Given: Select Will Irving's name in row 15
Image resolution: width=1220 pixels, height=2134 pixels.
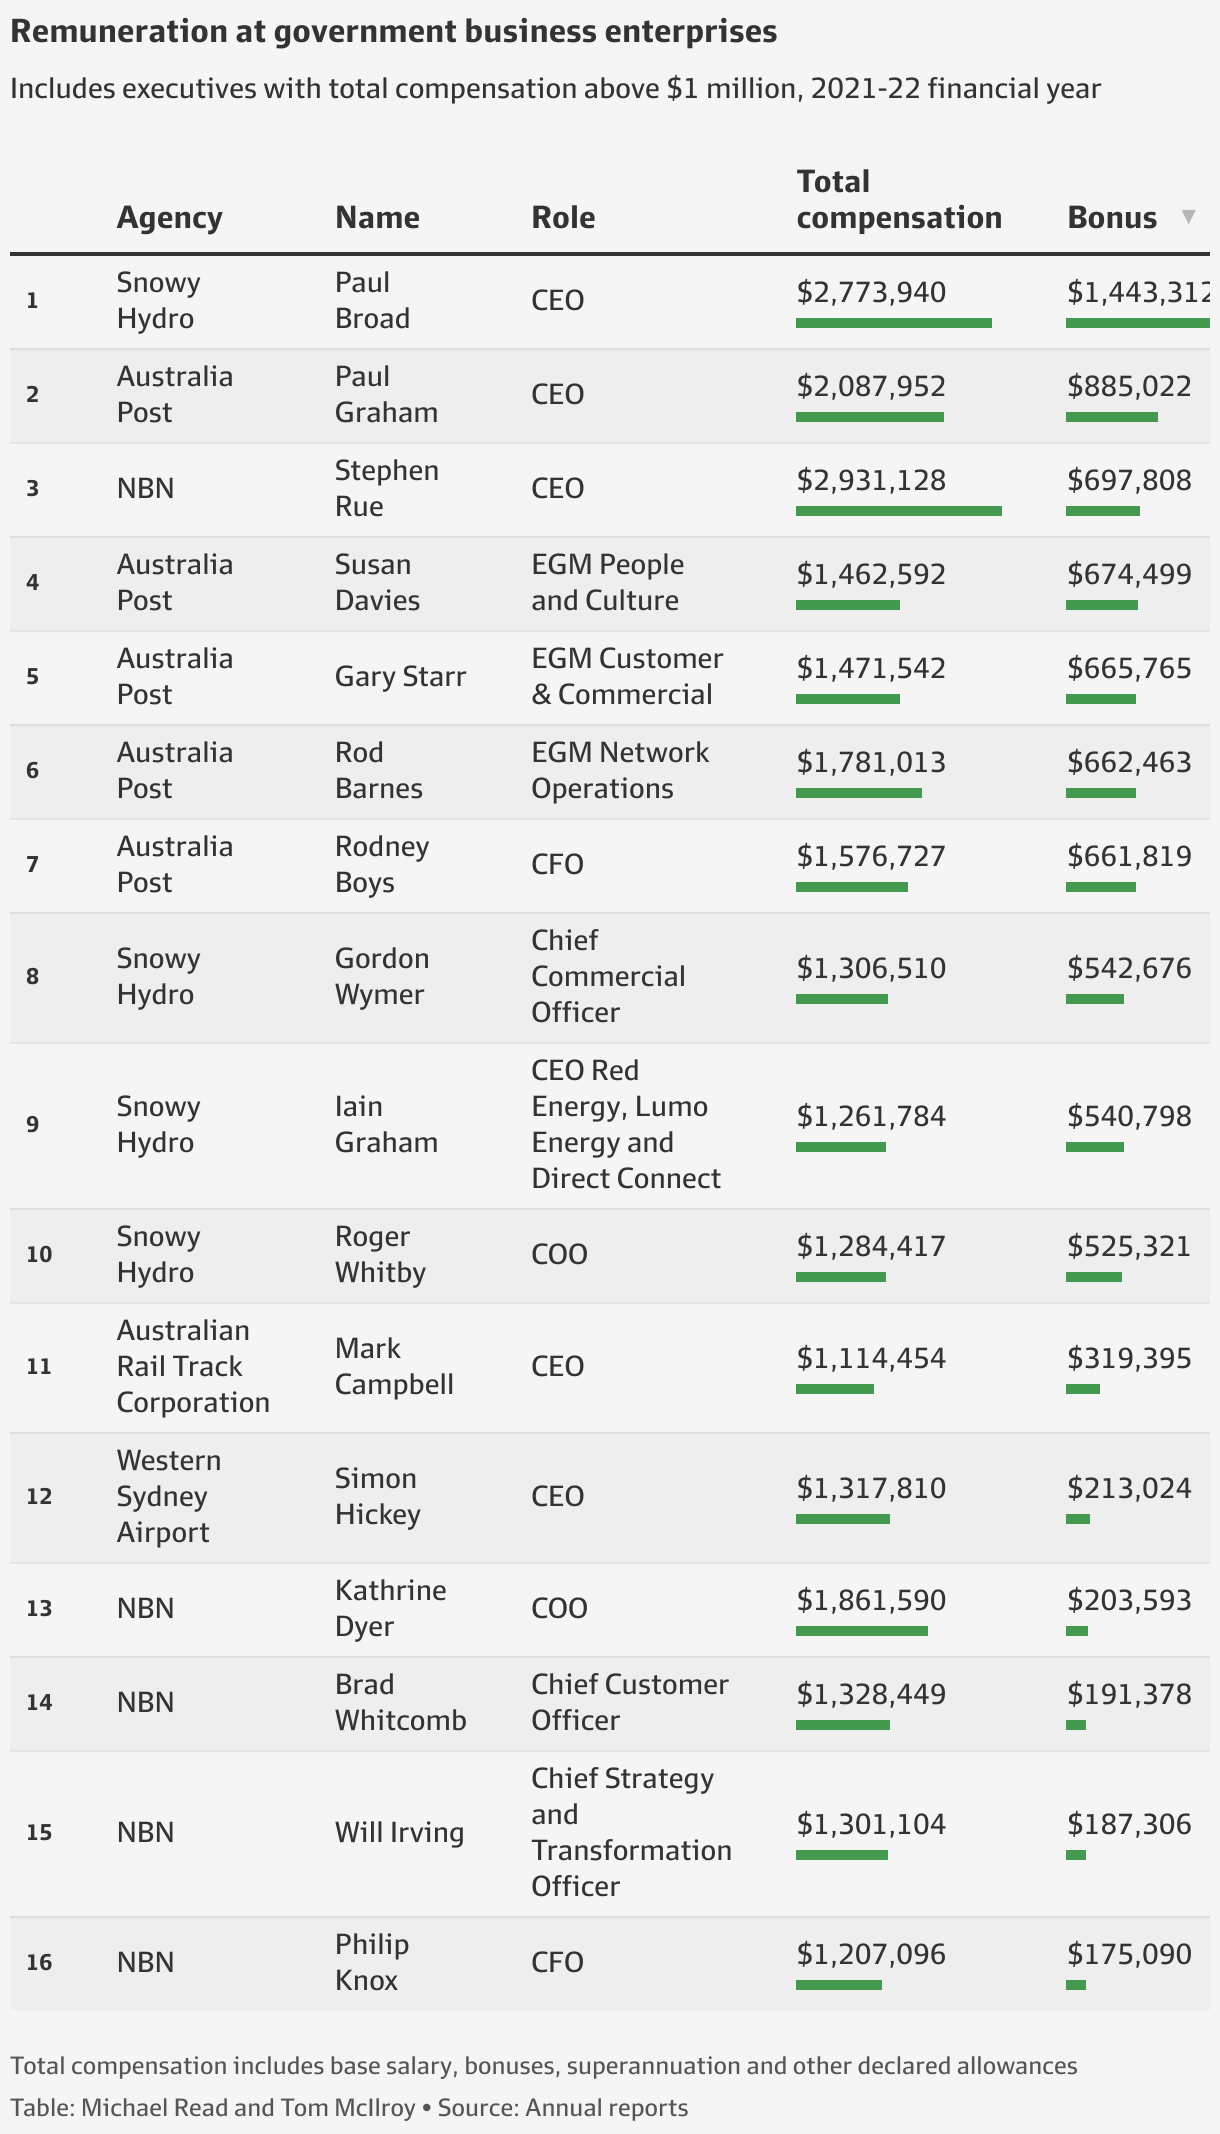Looking at the screenshot, I should click(x=399, y=1832).
